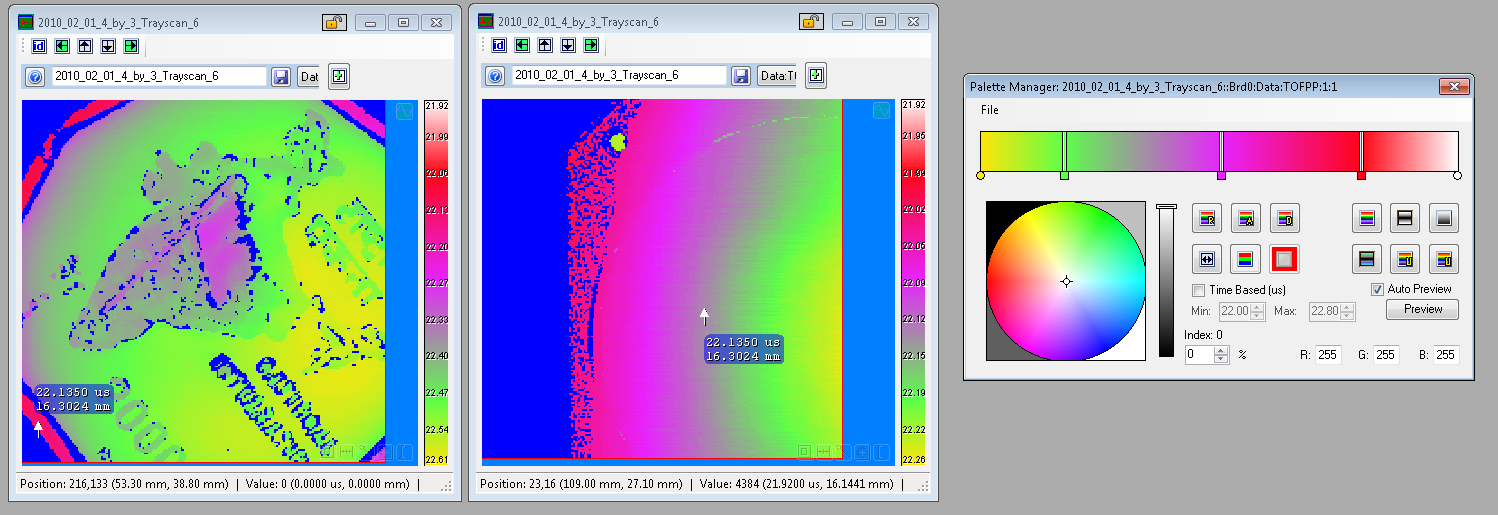Open the Data:T dropdown in right window
The image size is (1498, 515).
pyautogui.click(x=778, y=76)
